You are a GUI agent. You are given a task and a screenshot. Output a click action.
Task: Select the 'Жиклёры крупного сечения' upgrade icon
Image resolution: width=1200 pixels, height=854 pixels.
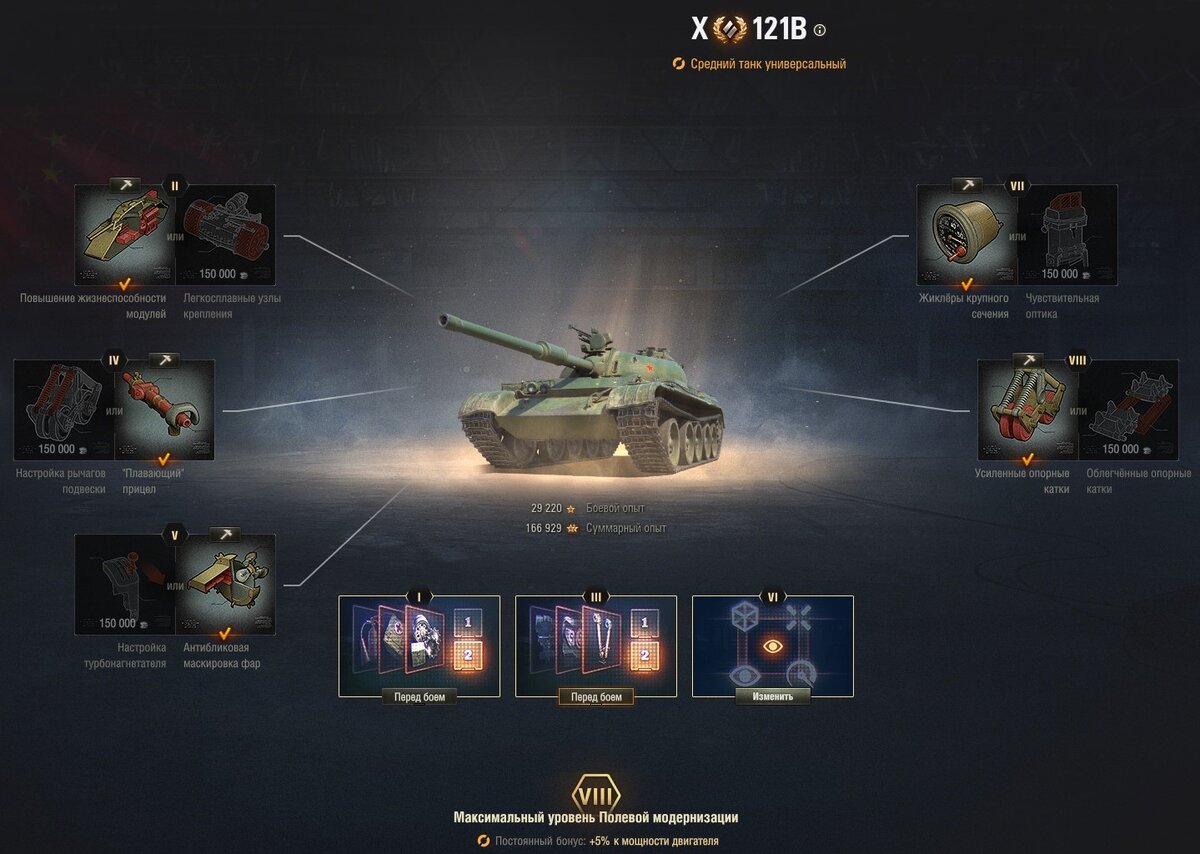pos(967,235)
